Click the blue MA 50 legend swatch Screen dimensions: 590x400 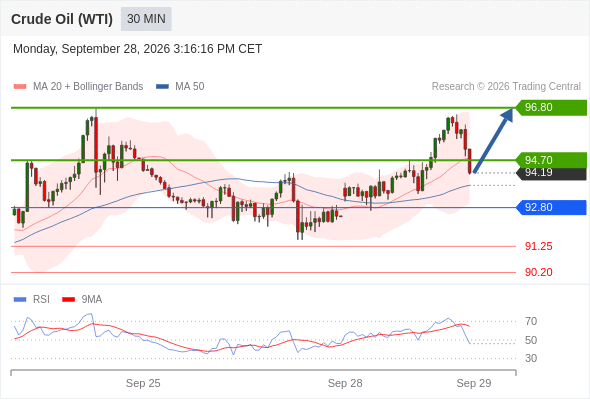pos(162,87)
